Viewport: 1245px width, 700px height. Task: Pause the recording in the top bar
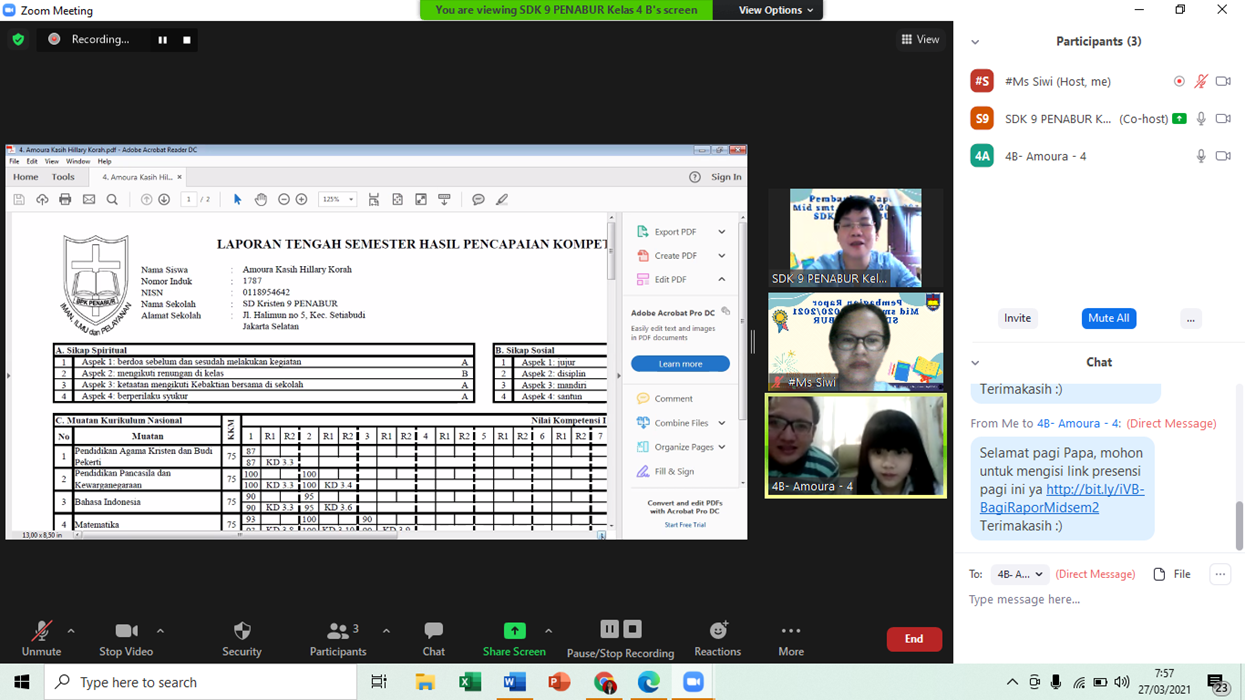(x=162, y=40)
